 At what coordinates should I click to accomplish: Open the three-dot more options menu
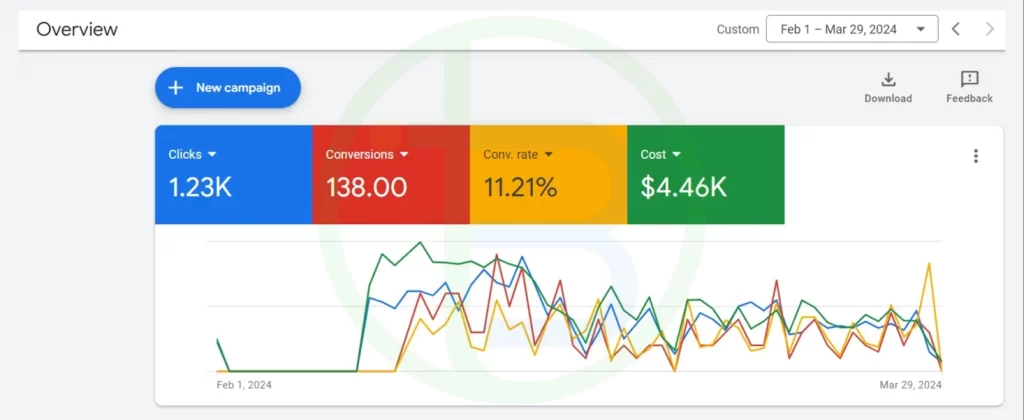click(x=976, y=156)
